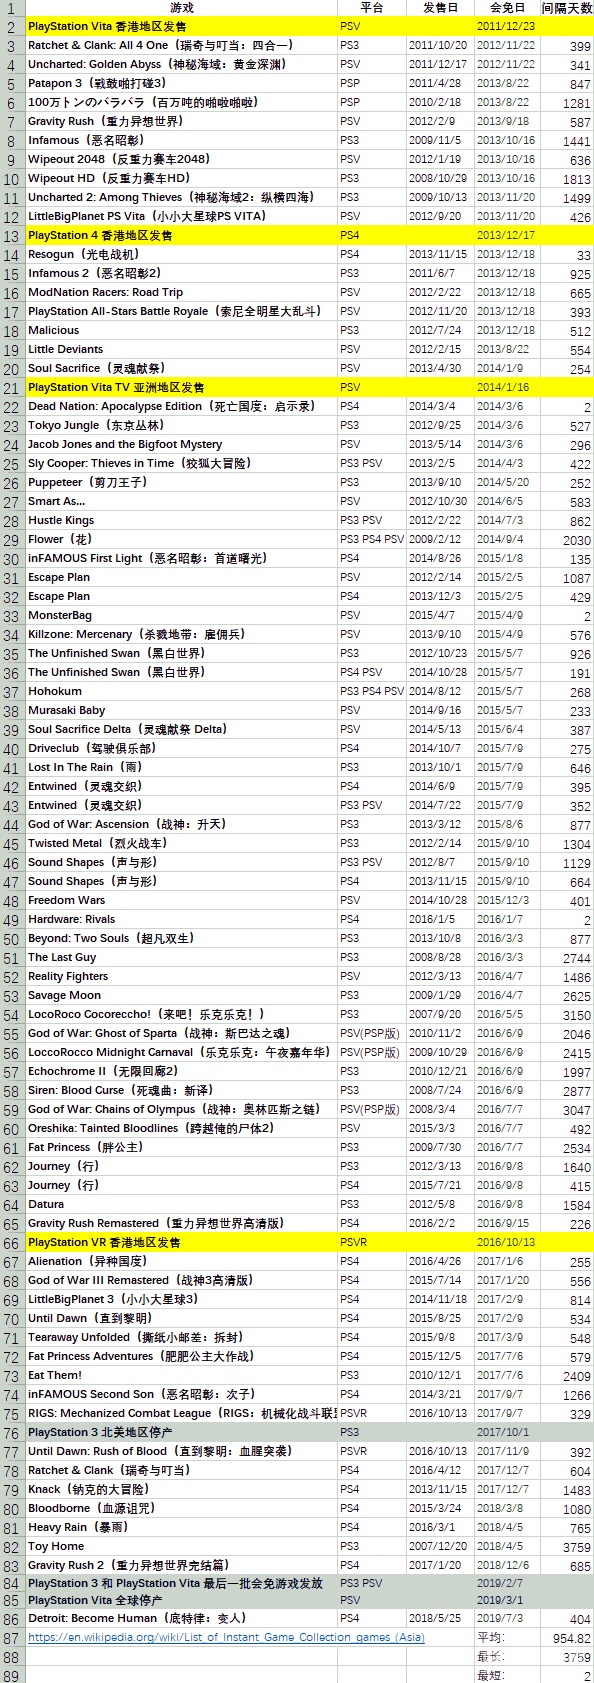Select the Detroit: Become Human cell
This screenshot has height=1683, width=594.
(x=181, y=1618)
